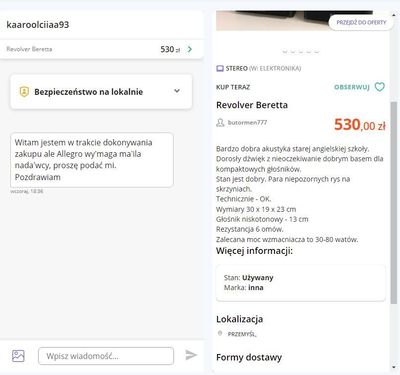400x375 pixels.
Task: Click the image attachment icon
Action: tap(18, 356)
